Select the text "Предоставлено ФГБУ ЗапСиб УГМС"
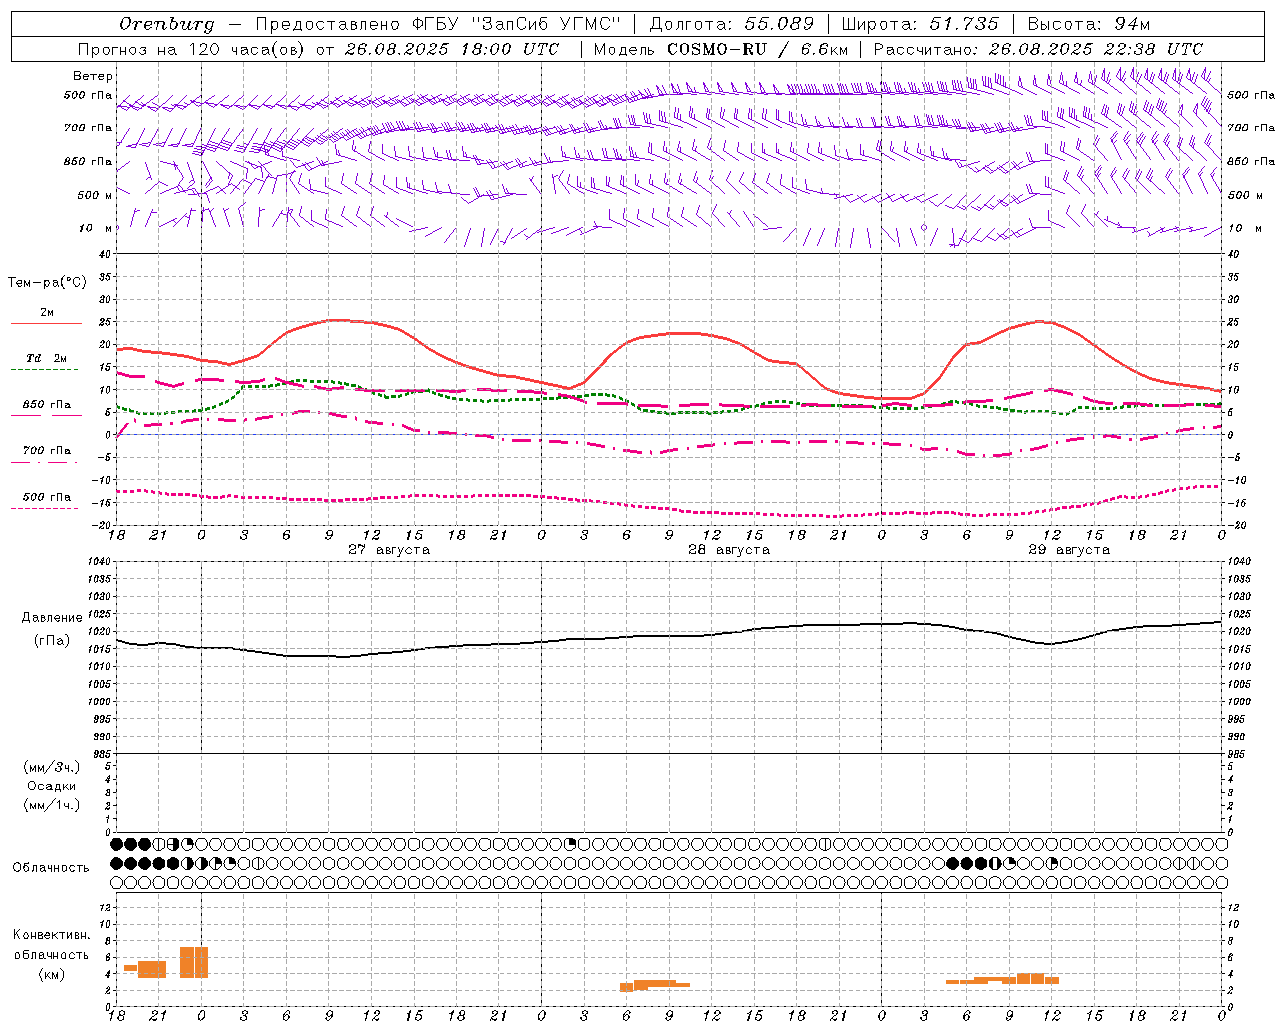The height and width of the screenshot is (1024, 1280). (439, 24)
